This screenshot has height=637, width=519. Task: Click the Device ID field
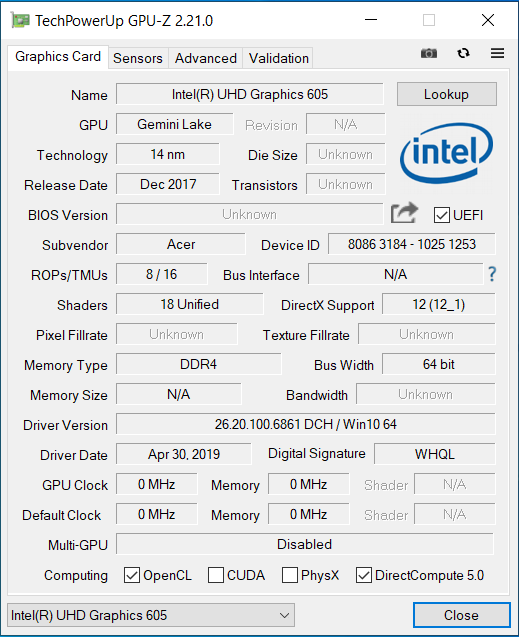tap(411, 244)
